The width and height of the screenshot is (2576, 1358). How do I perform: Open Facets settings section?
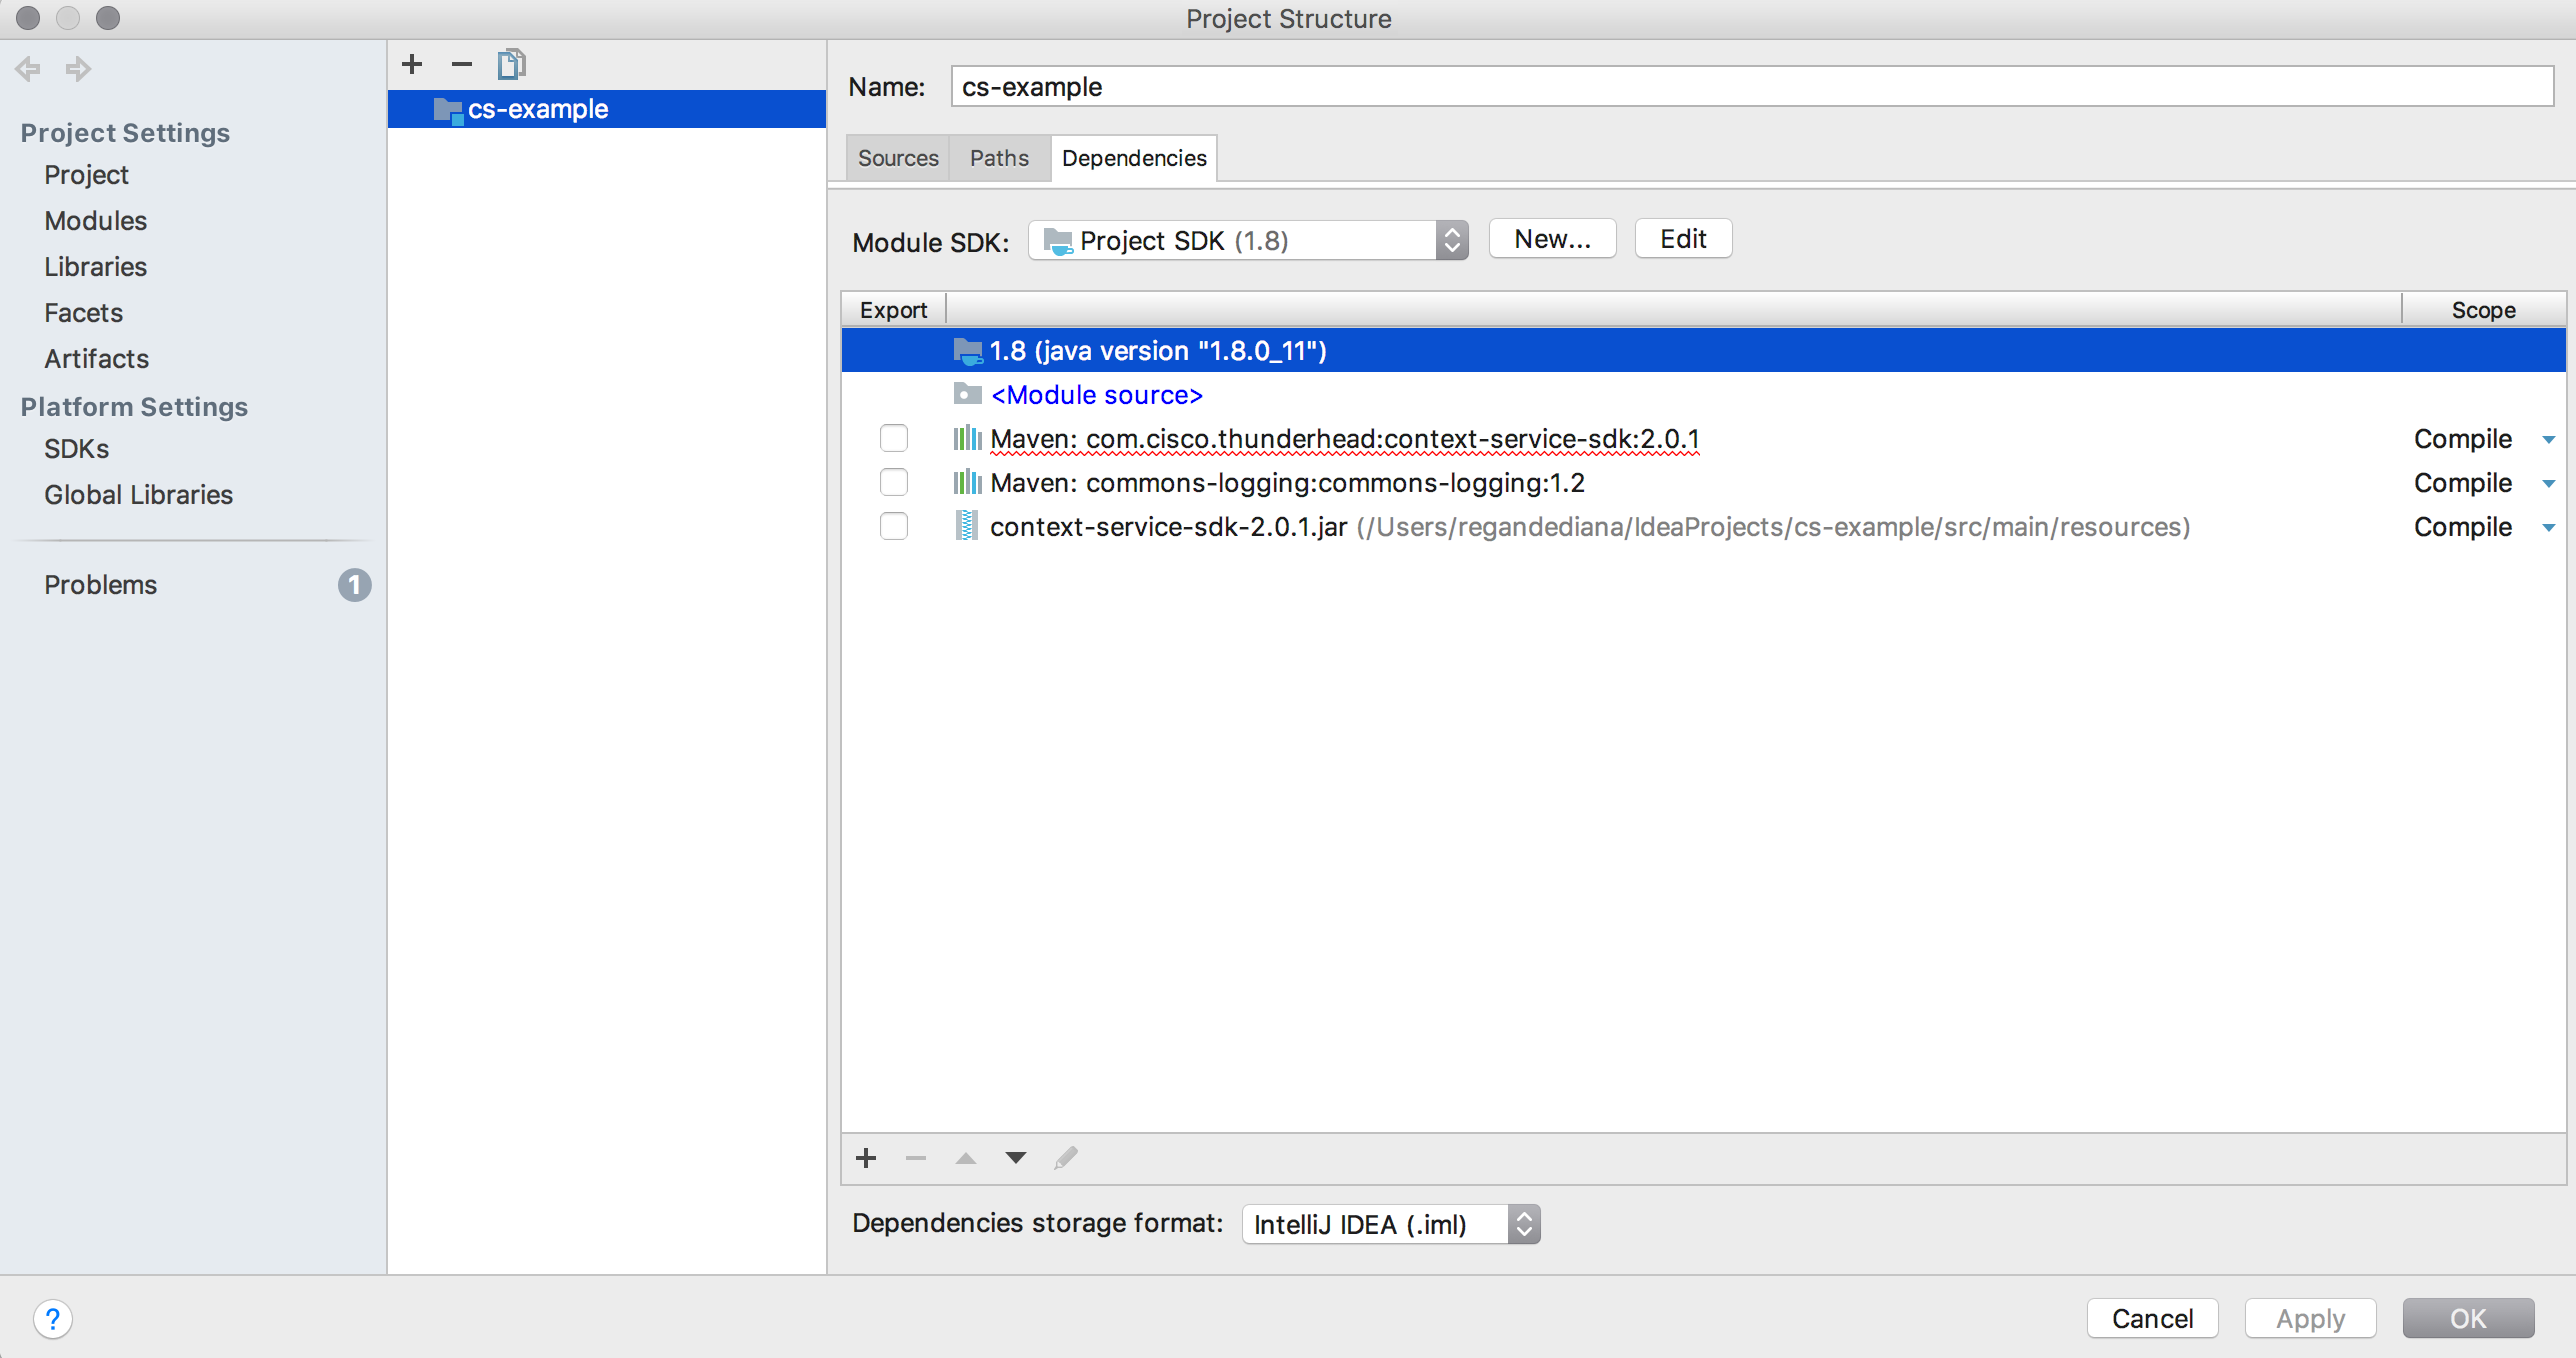pyautogui.click(x=83, y=313)
